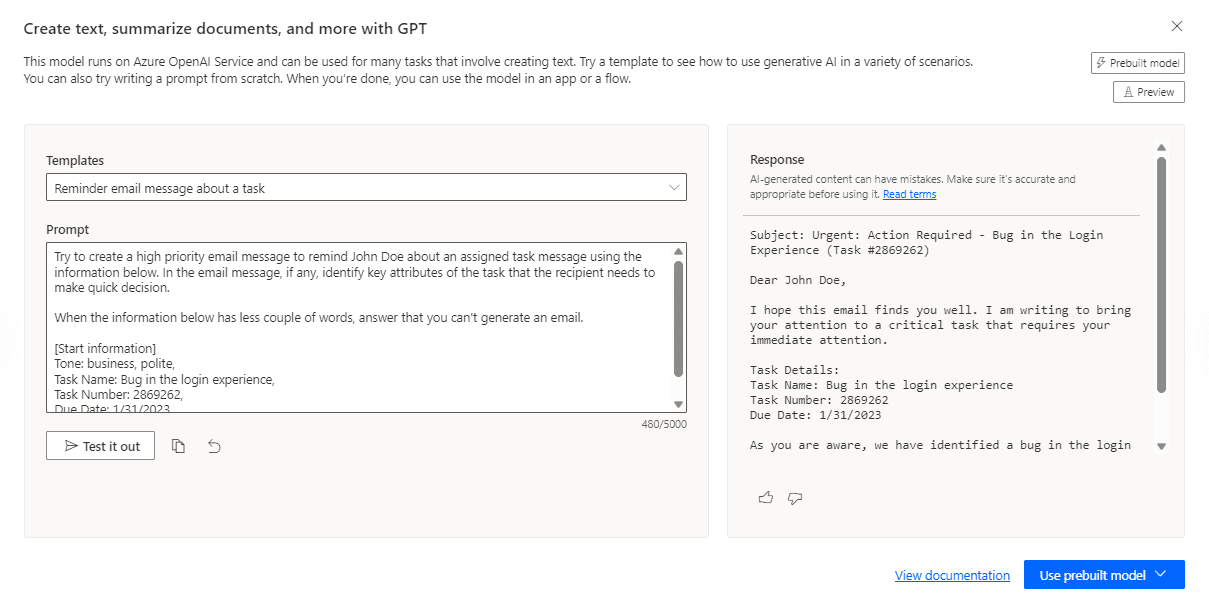Click the Prompt box scroll-down arrow
Screen dimensions: 1209x610
click(x=679, y=404)
